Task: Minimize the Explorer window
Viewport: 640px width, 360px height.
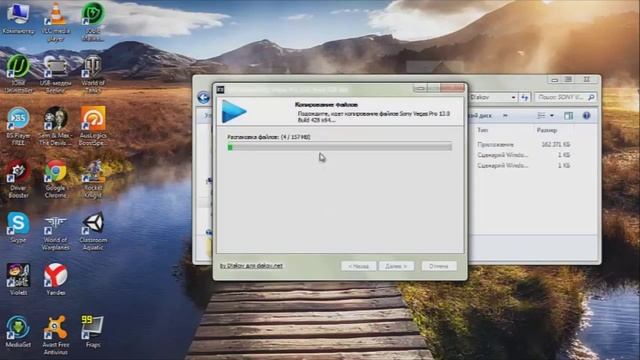Action: (555, 80)
